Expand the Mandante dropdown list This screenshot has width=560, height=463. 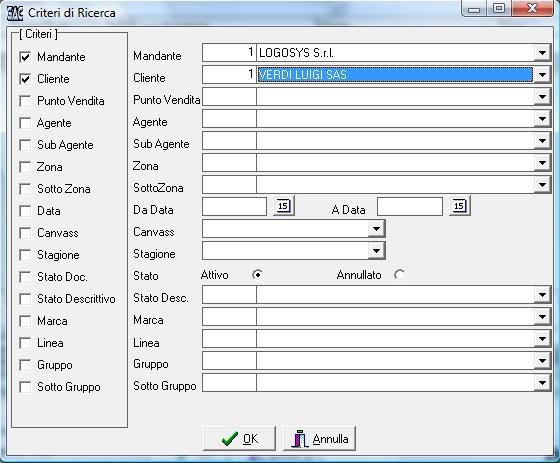[x=542, y=53]
